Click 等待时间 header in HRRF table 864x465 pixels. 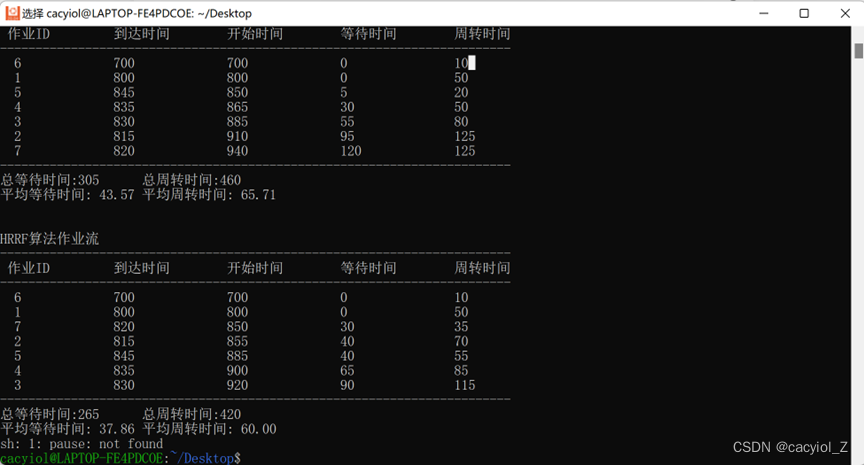pyautogui.click(x=369, y=268)
